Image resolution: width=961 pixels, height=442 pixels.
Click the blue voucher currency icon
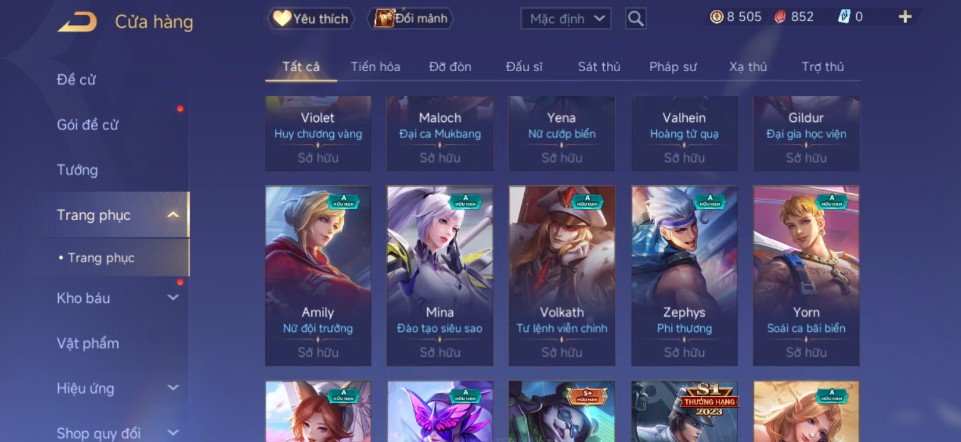[844, 17]
